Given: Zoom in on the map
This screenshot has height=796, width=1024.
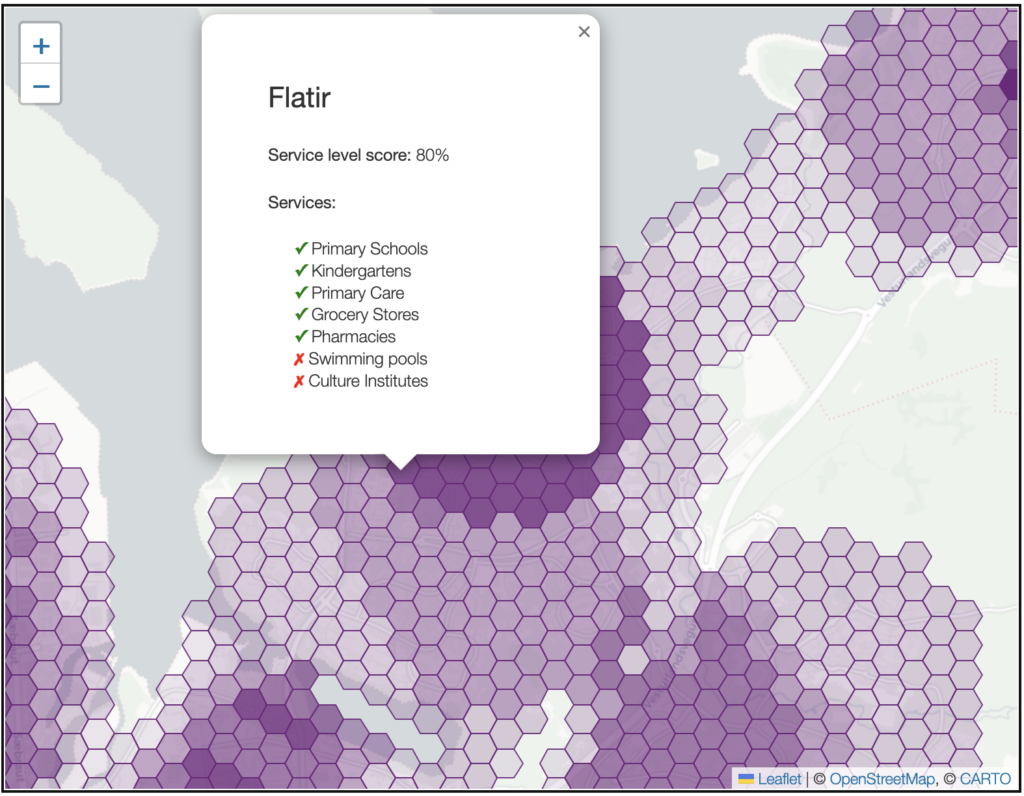Looking at the screenshot, I should (x=41, y=46).
